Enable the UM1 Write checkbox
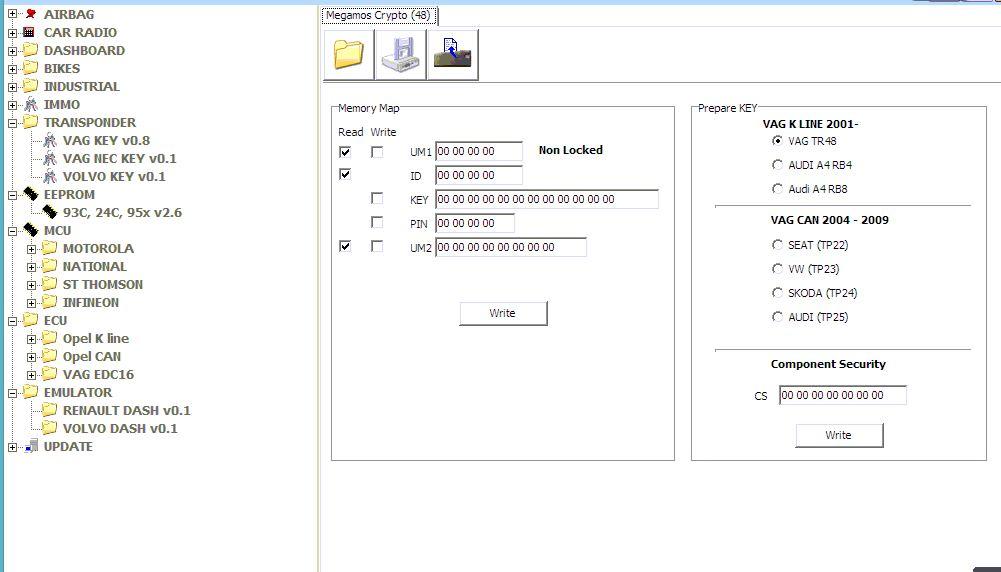Viewport: 1001px width, 572px height. 377,152
